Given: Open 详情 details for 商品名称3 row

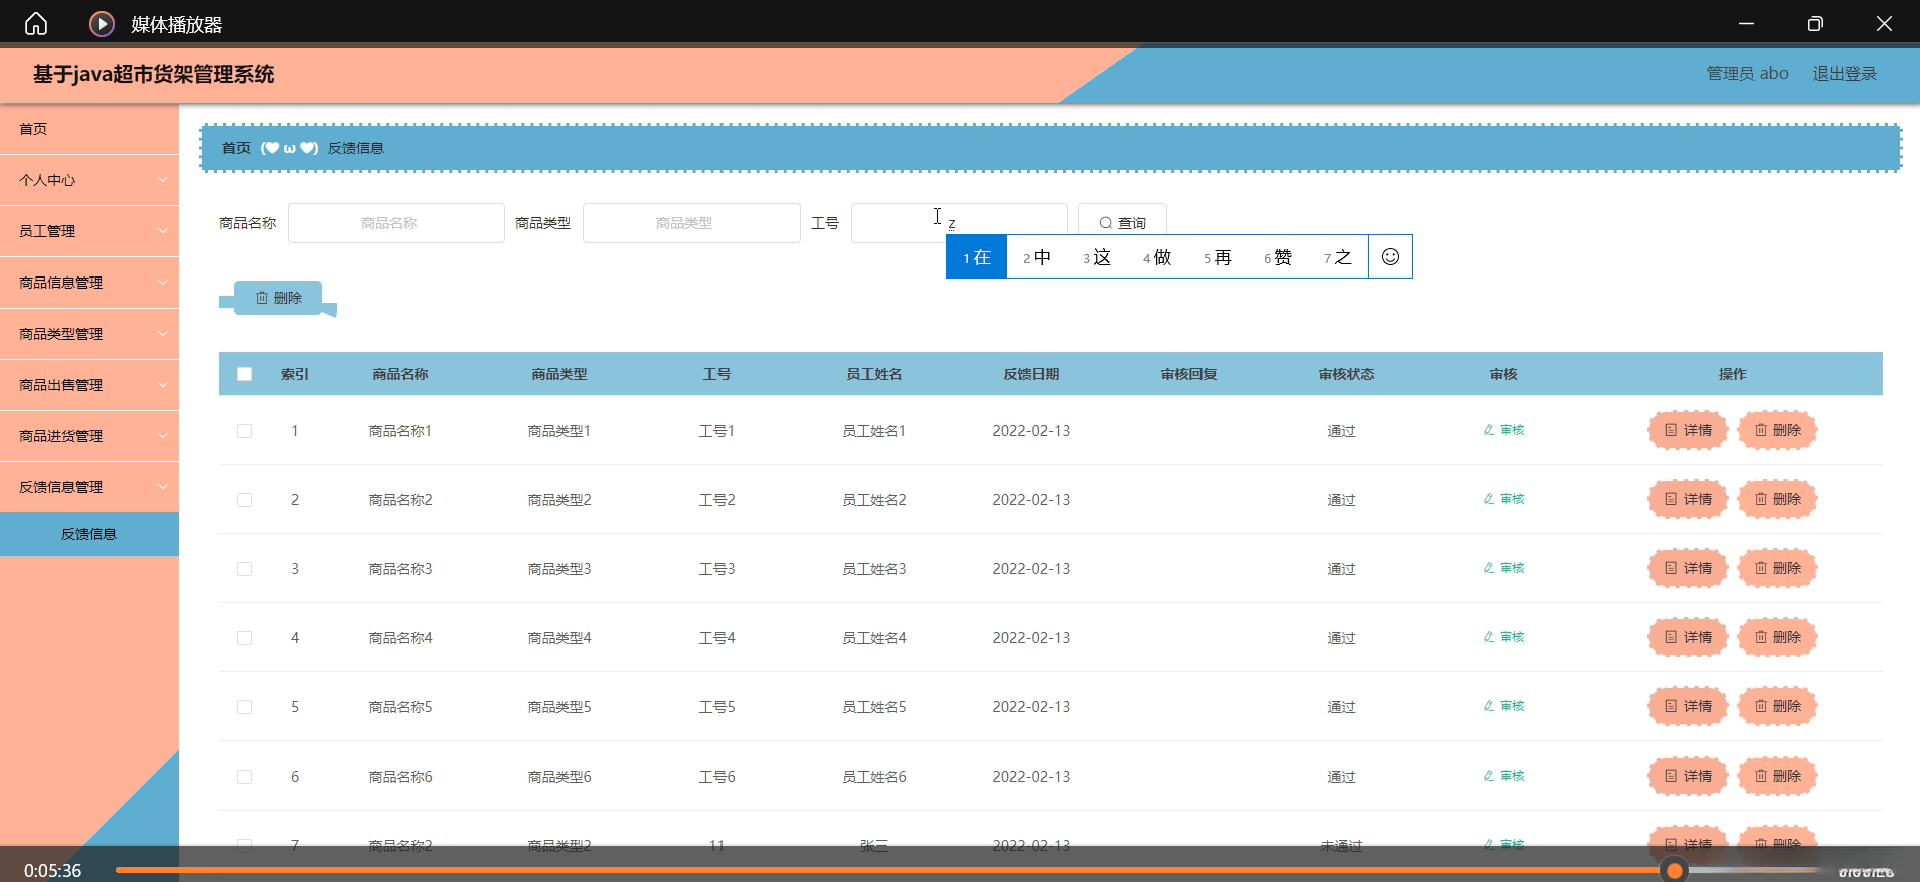Looking at the screenshot, I should tap(1688, 568).
